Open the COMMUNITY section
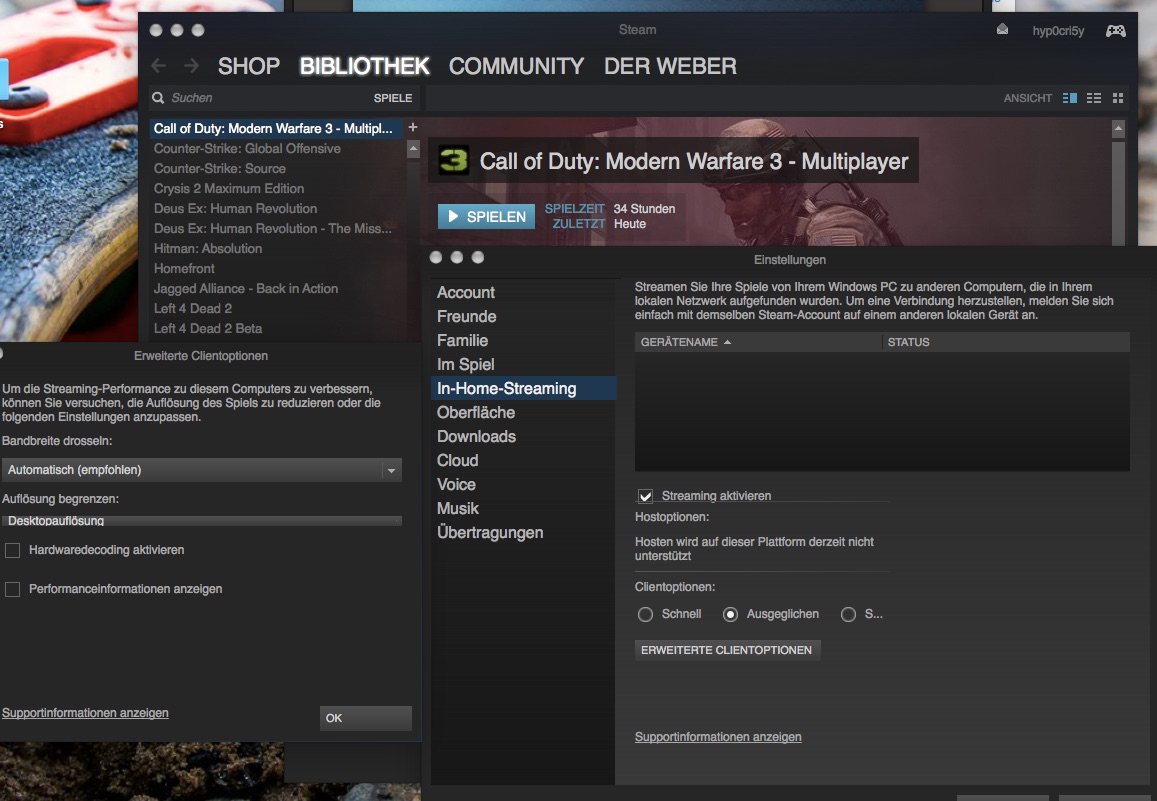 517,66
